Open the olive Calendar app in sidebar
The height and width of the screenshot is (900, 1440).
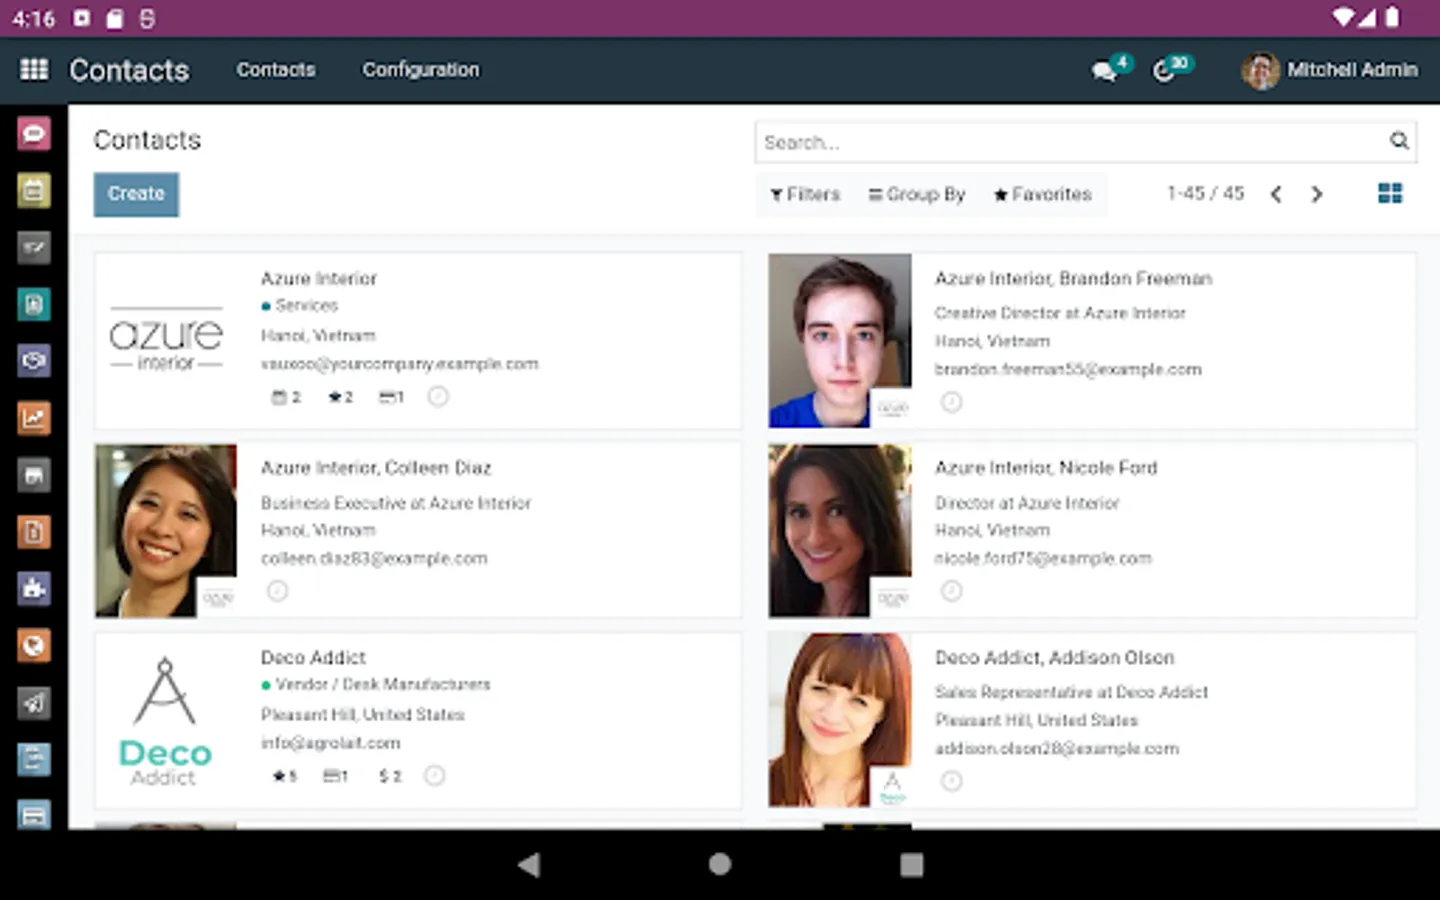[33, 190]
